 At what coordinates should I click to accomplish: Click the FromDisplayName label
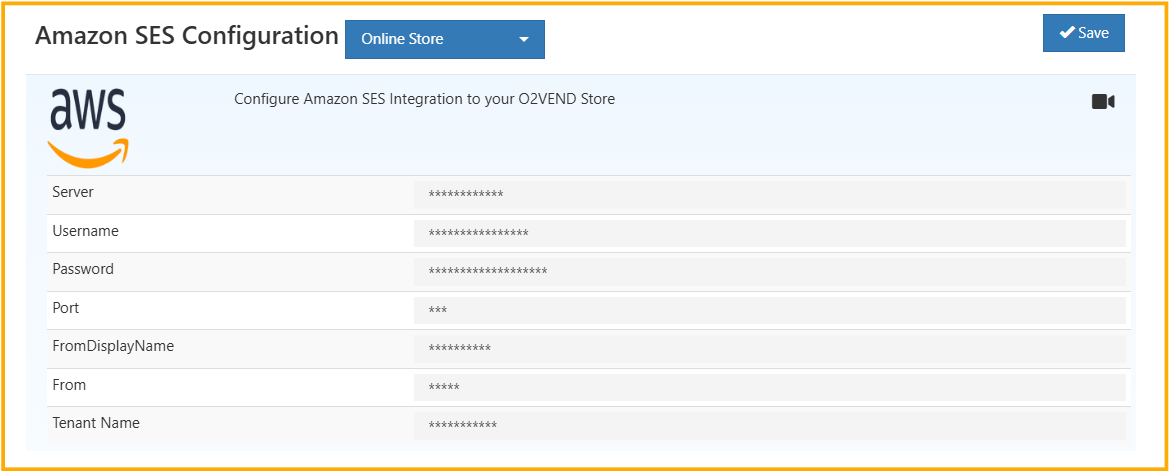click(113, 346)
